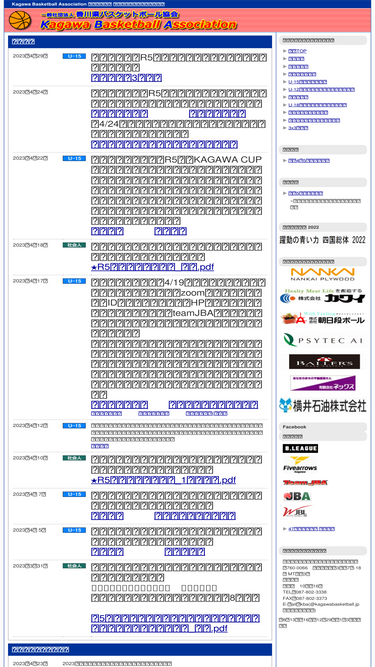The width and height of the screenshot is (375, 667).
Task: Click the Kagawa Basketball Association title banner
Action: click(138, 20)
